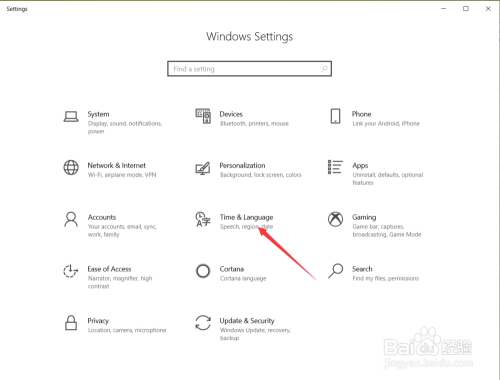This screenshot has width=500, height=380.
Task: Click 'Uninstall, defaults, optional features' description
Action: 388,179
